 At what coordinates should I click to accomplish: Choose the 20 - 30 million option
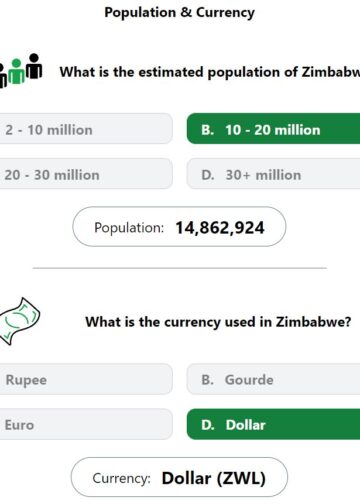pos(86,174)
